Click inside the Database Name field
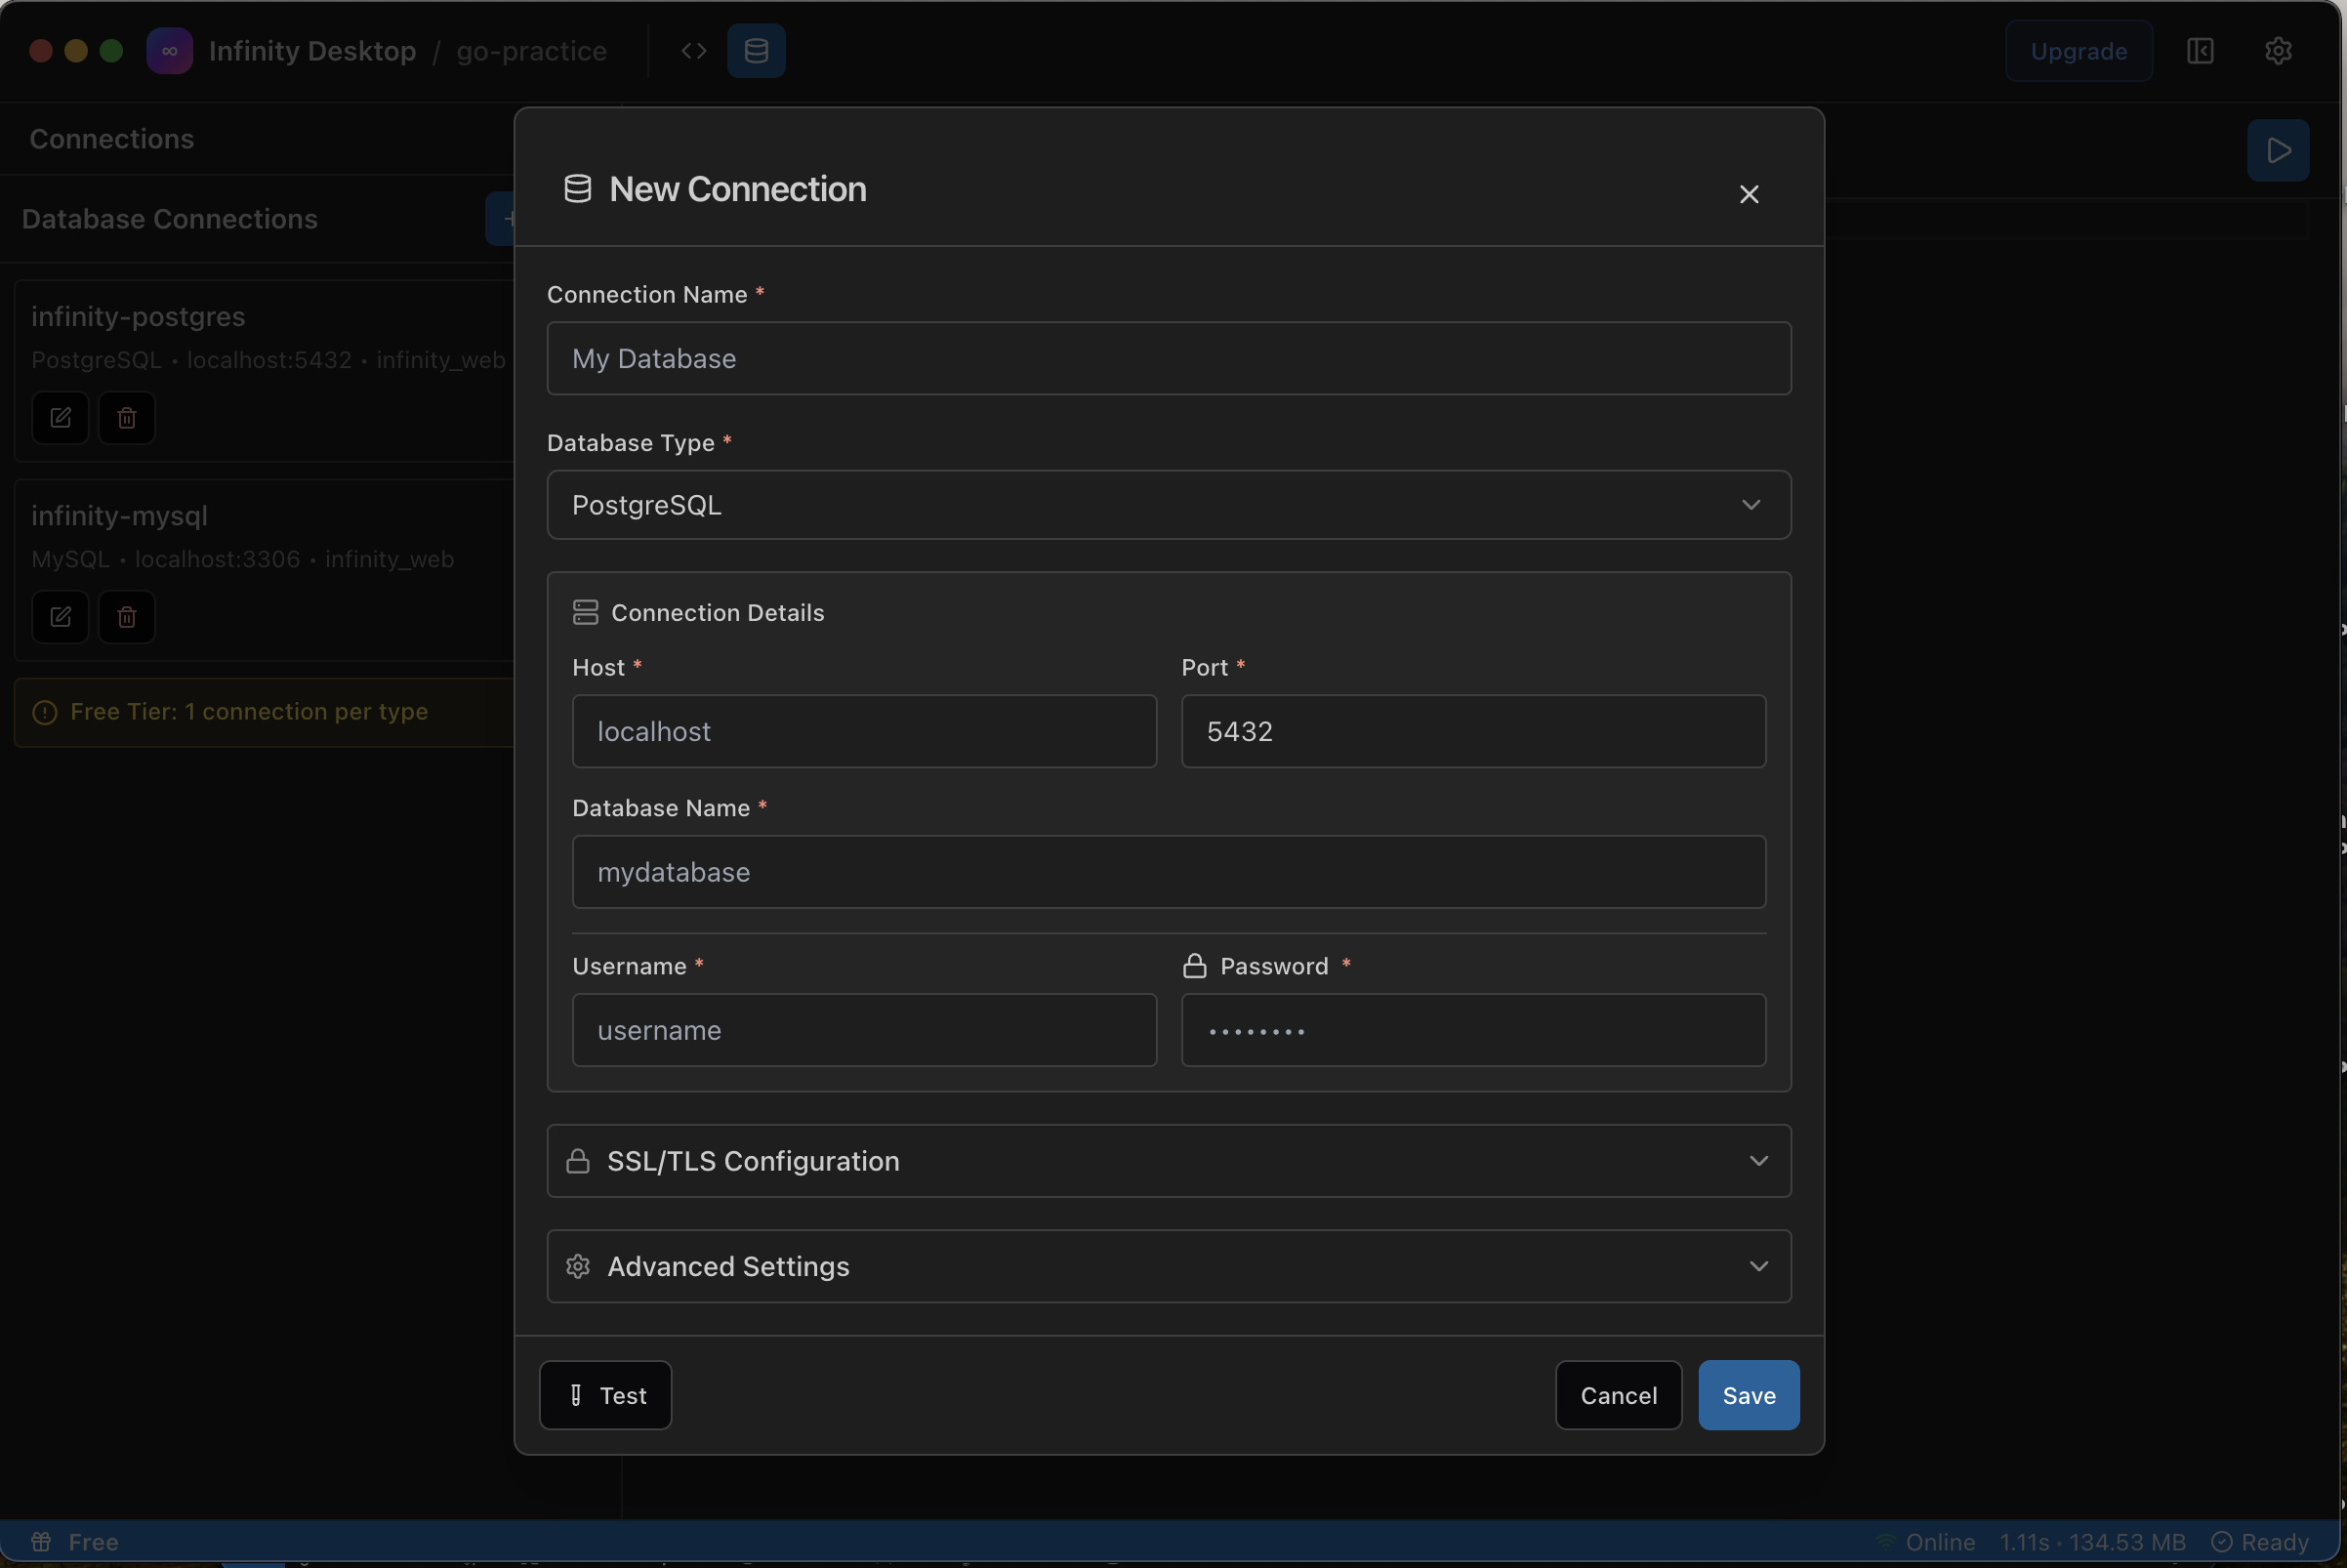Screen dimensions: 2347x1568 click(1168, 871)
